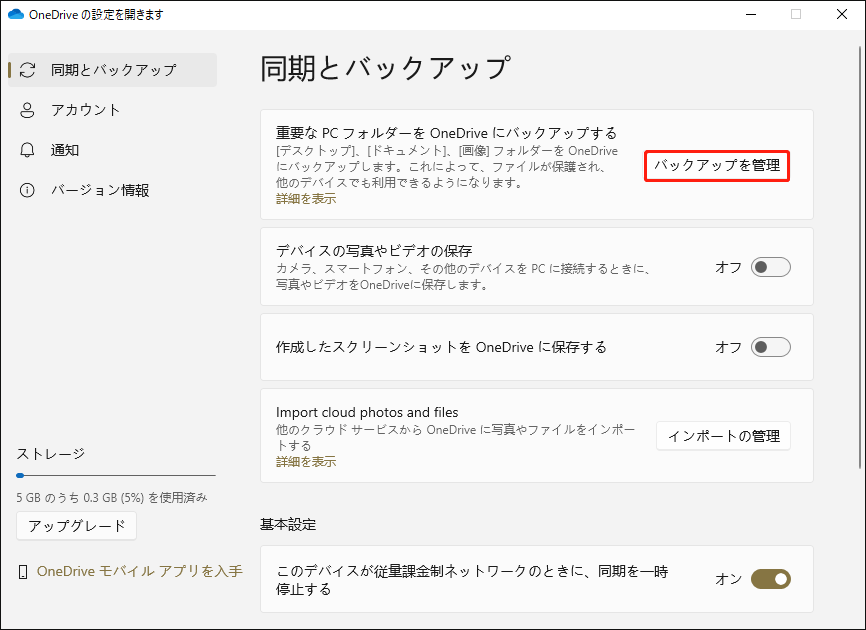Viewport: 866px width, 630px height.
Task: Click the bell icon beside 通知
Action: 27,150
